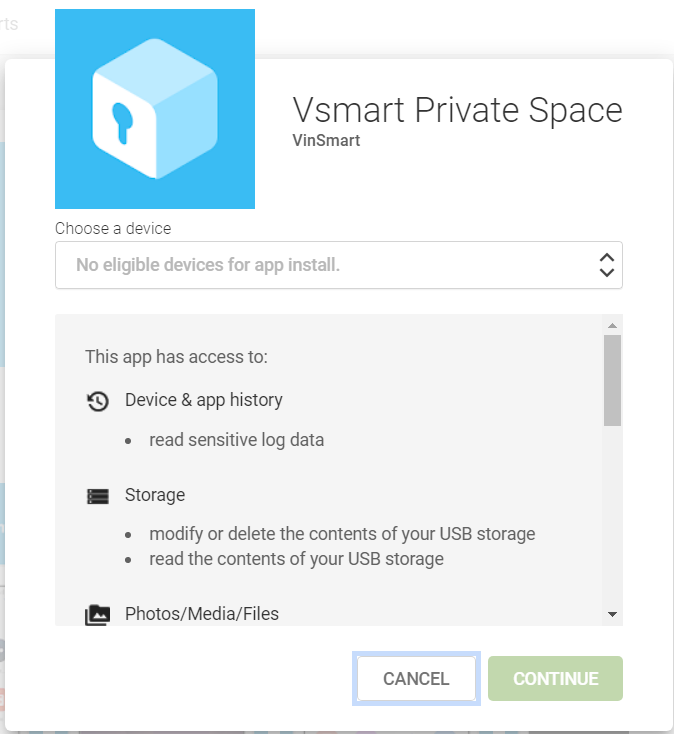Click the device selector up-down arrows

606,265
